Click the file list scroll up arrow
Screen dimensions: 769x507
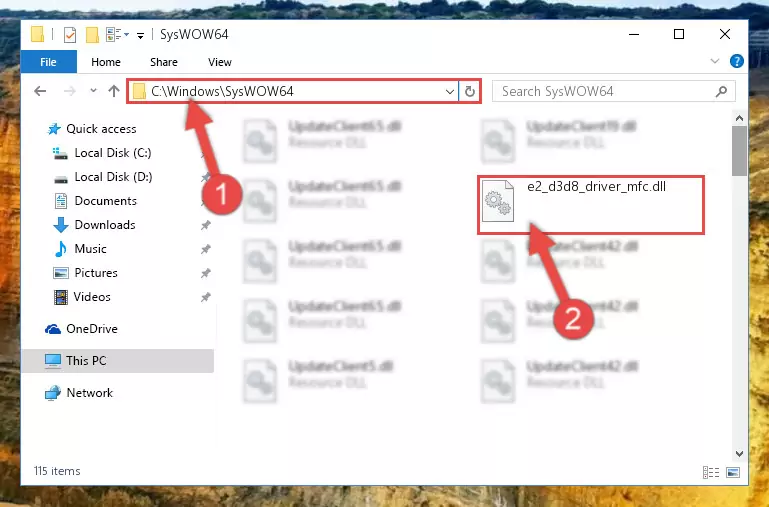pyautogui.click(x=739, y=118)
